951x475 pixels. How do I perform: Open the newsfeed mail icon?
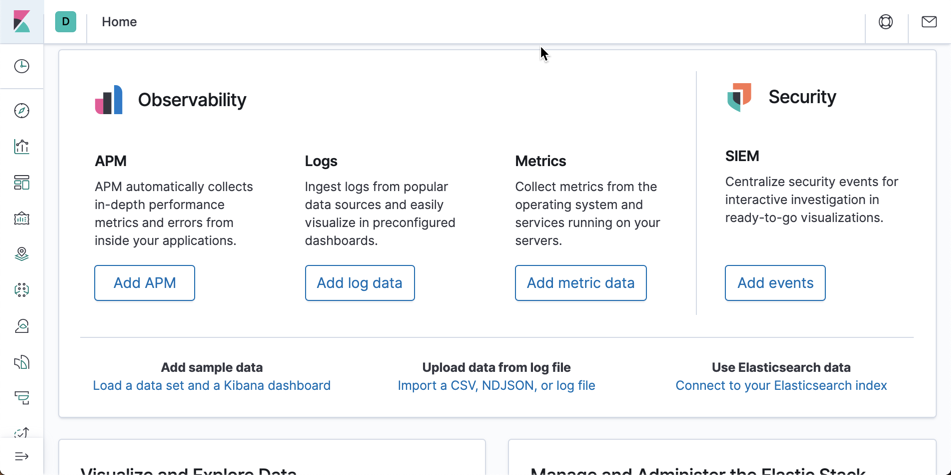click(x=929, y=22)
